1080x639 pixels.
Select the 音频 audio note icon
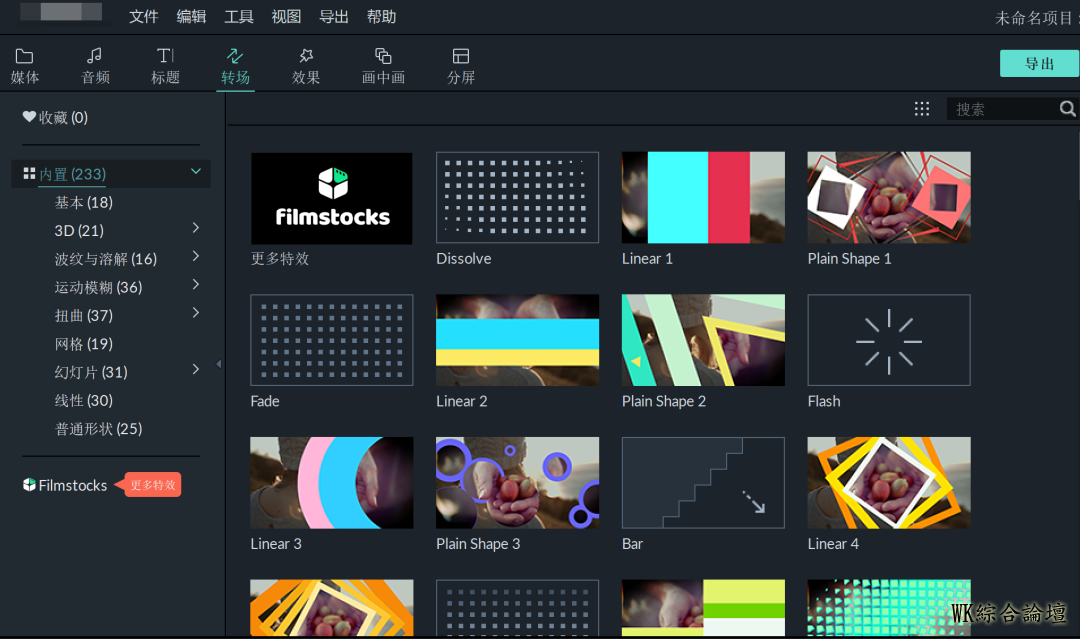(x=95, y=56)
